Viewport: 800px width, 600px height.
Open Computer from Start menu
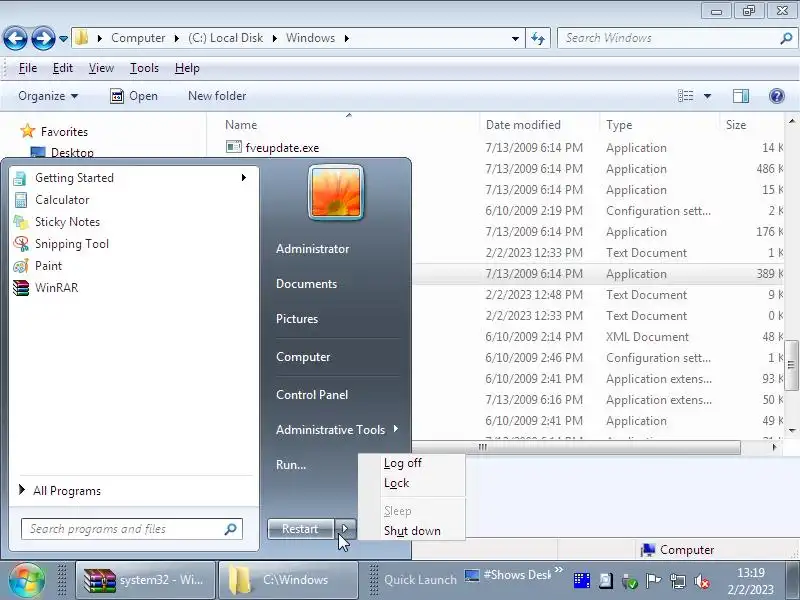(x=303, y=357)
